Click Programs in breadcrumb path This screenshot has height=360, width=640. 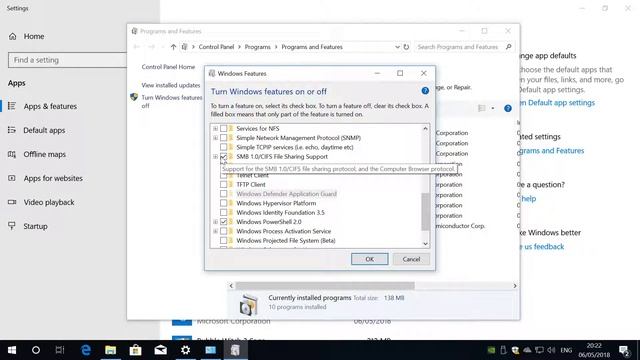[258, 47]
